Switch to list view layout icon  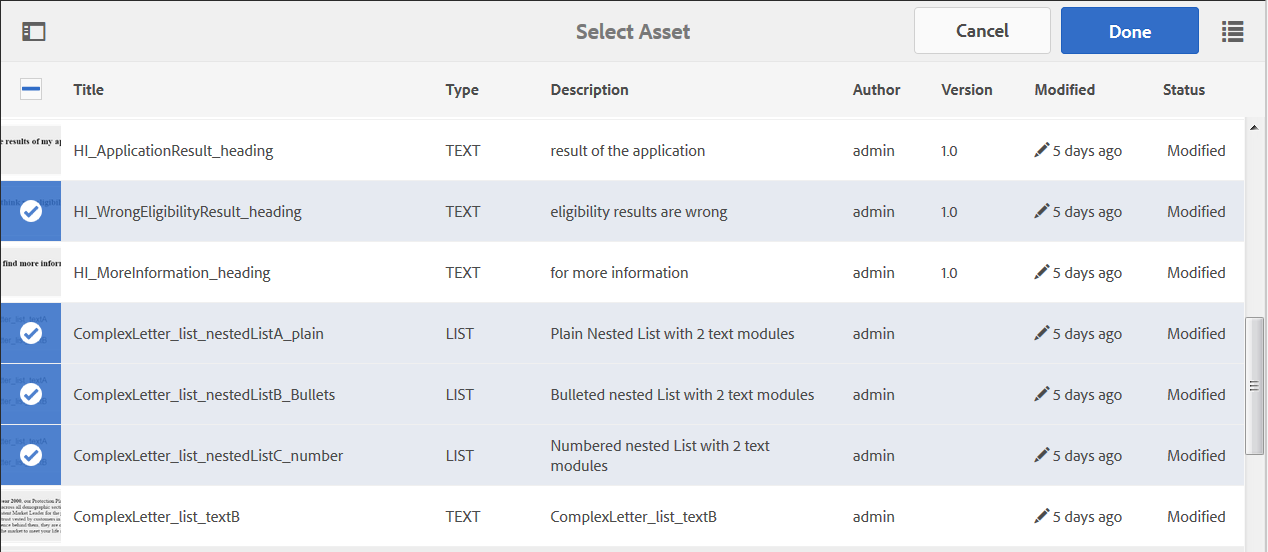point(1232,32)
